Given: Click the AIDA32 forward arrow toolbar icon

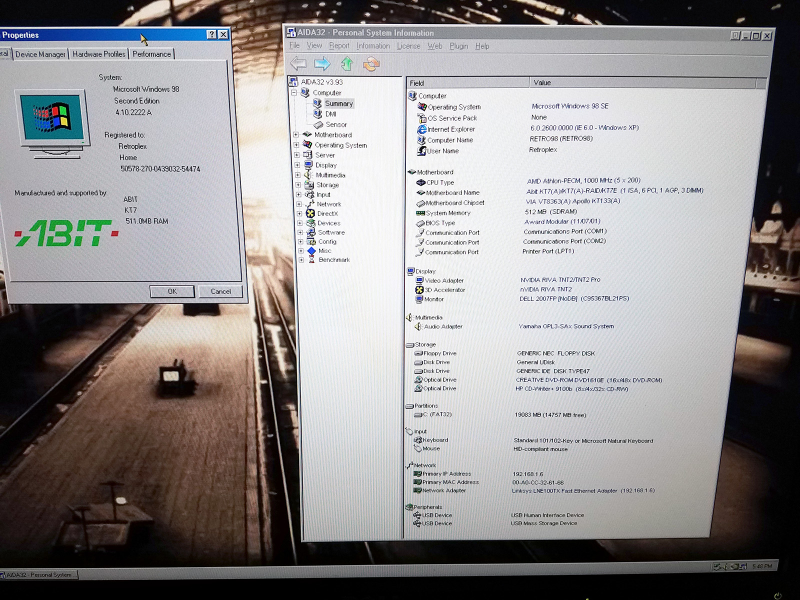Looking at the screenshot, I should point(322,64).
